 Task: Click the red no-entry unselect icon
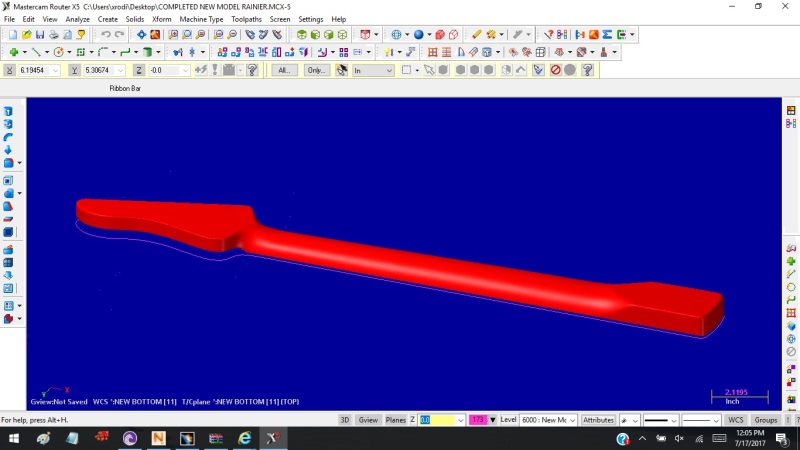(x=556, y=70)
